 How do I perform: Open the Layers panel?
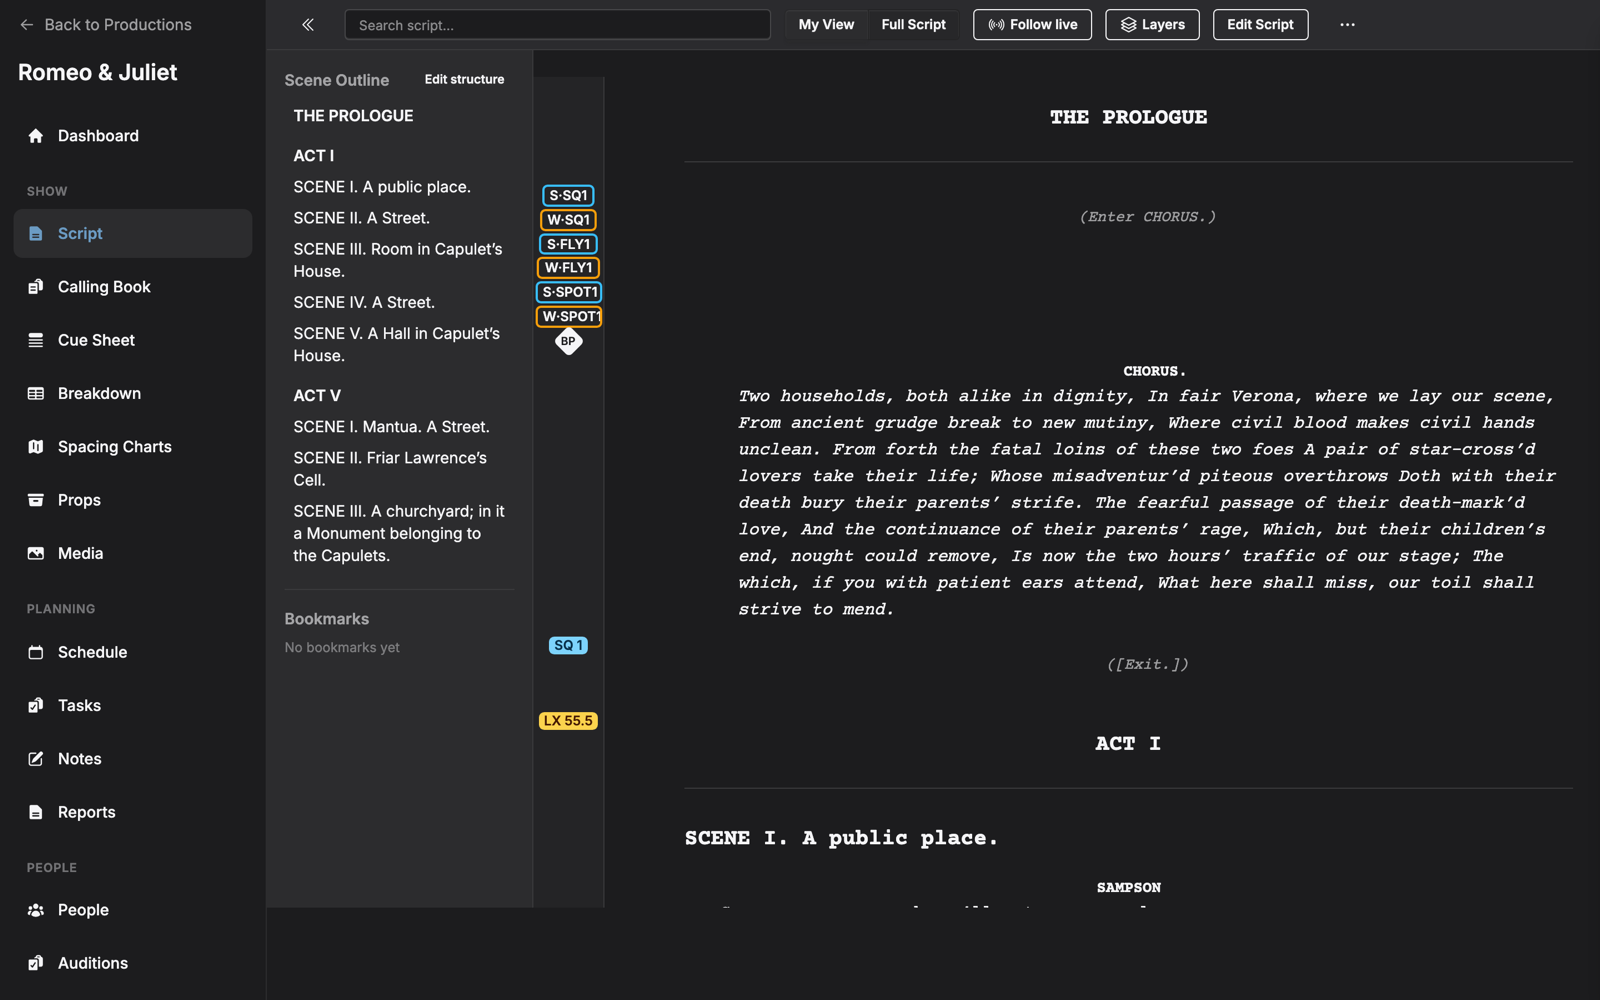click(x=1152, y=25)
